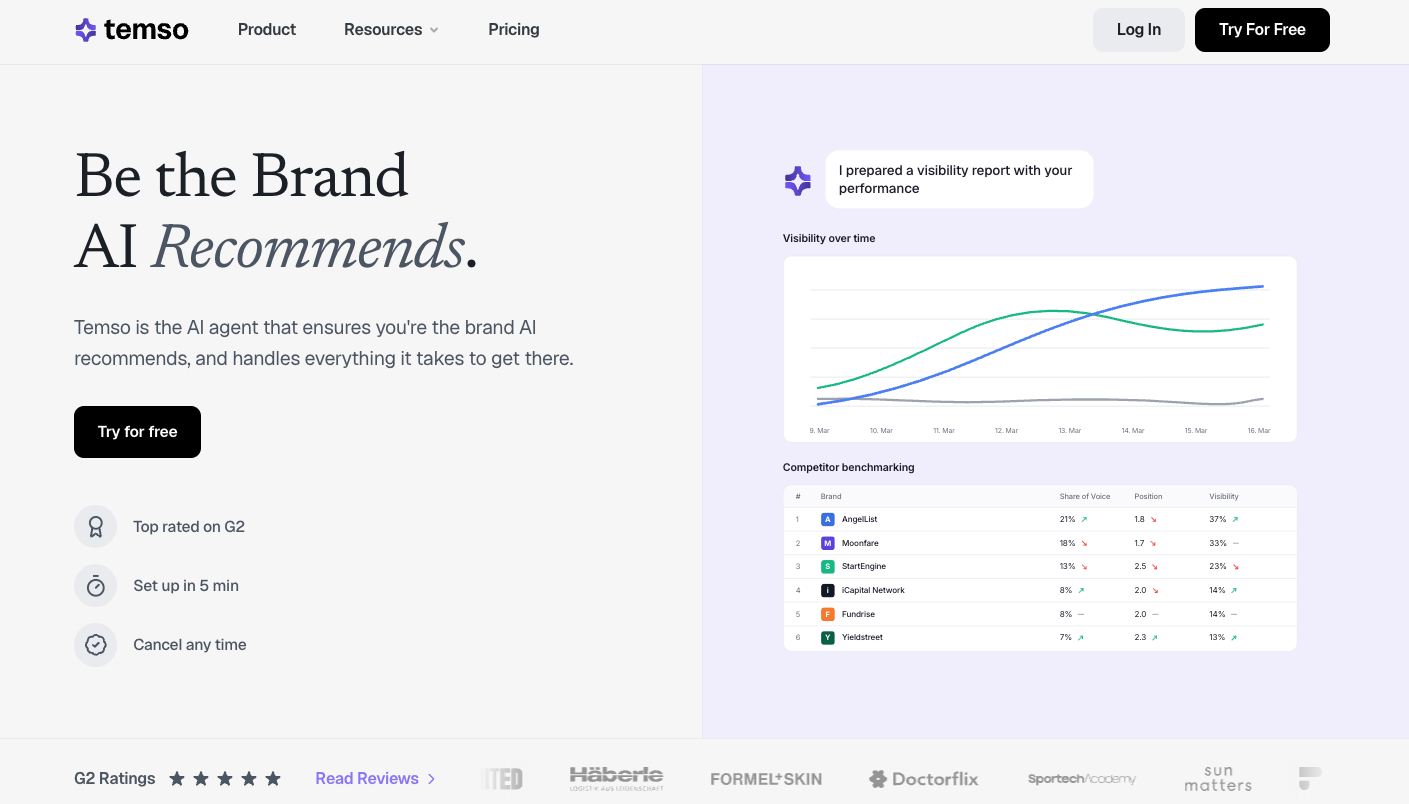The height and width of the screenshot is (804, 1409).
Task: Click the chevron next to Read Reviews
Action: (432, 779)
